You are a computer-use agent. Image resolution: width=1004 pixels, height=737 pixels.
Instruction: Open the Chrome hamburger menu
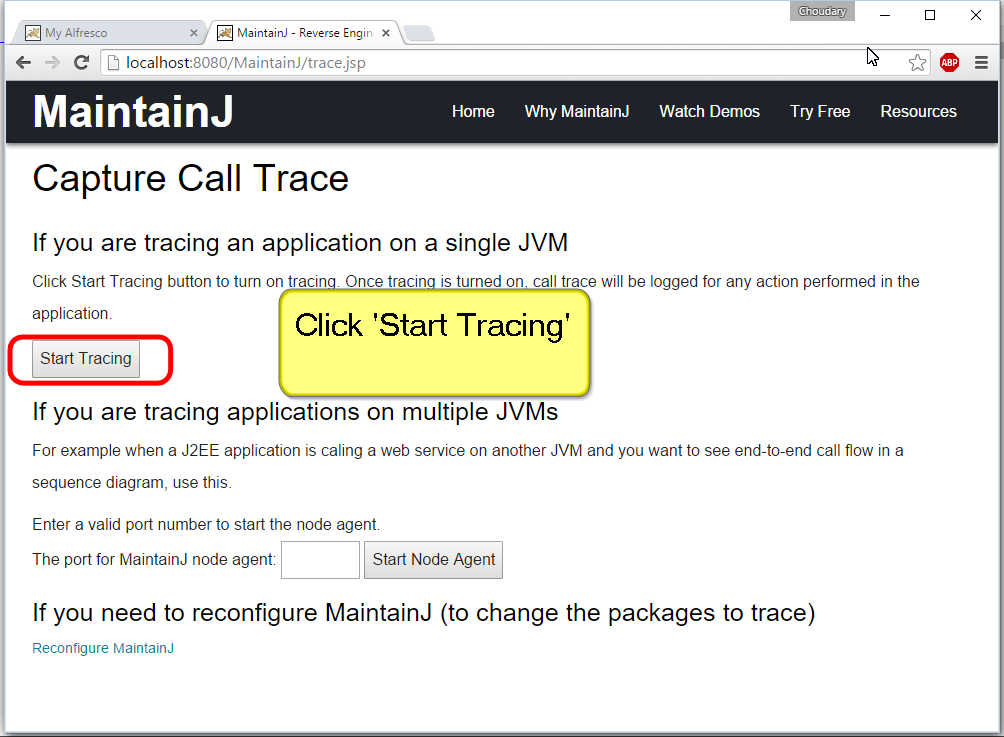point(981,63)
